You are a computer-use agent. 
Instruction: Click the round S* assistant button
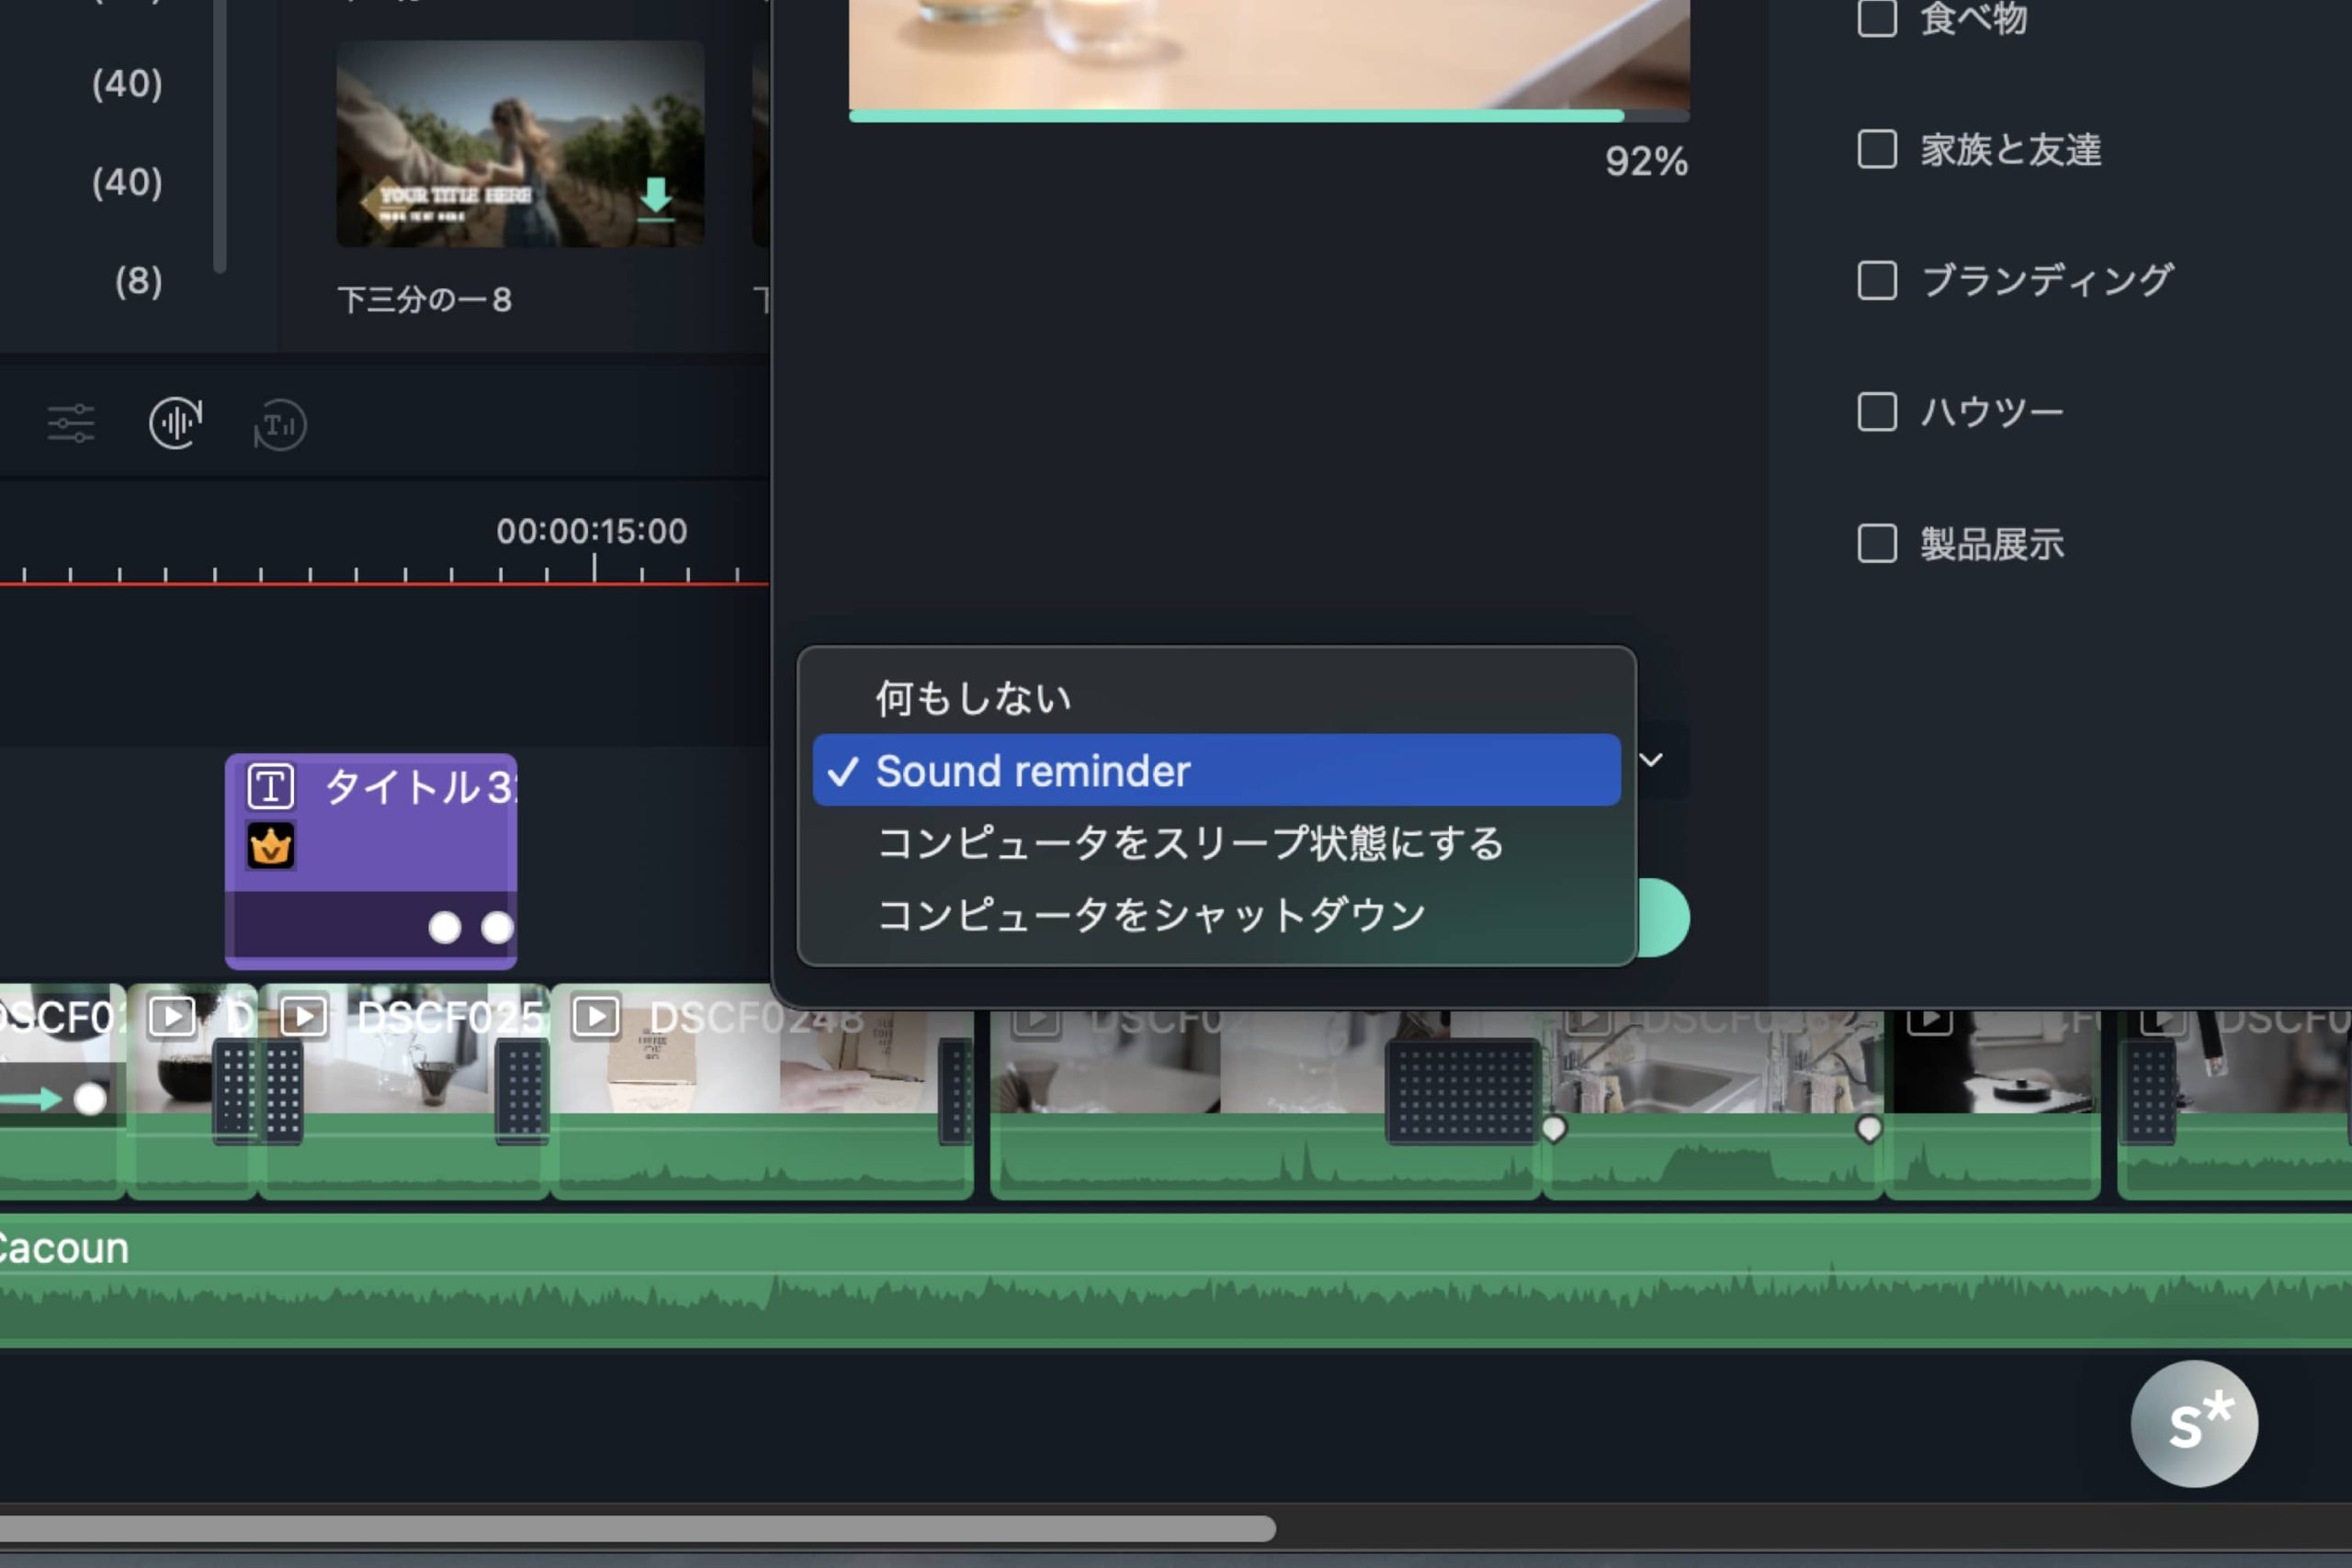click(x=2193, y=1423)
